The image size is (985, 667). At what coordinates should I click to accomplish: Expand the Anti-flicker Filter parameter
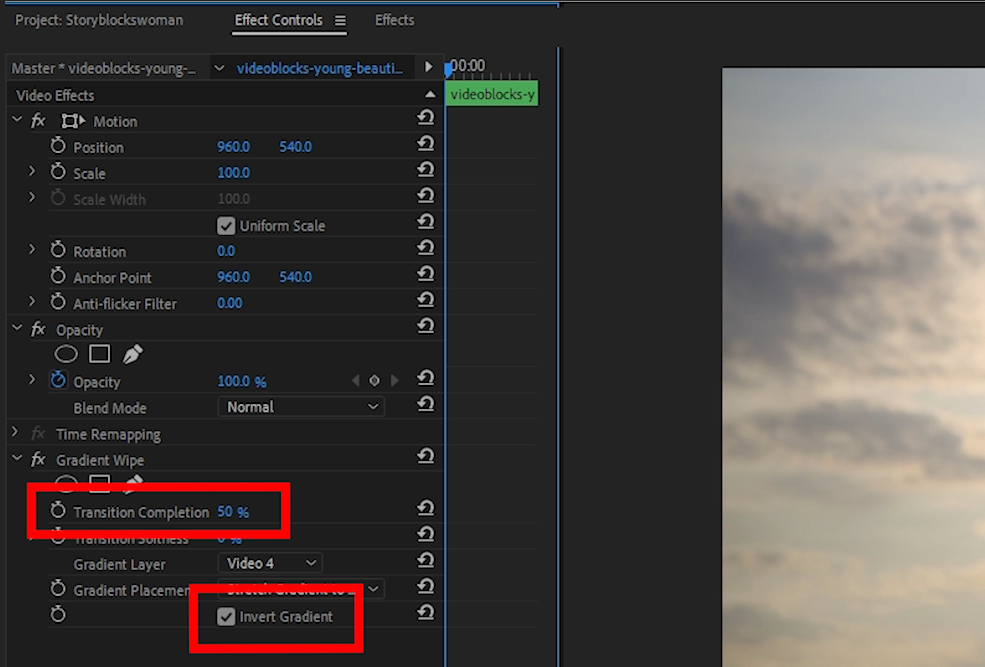[31, 301]
